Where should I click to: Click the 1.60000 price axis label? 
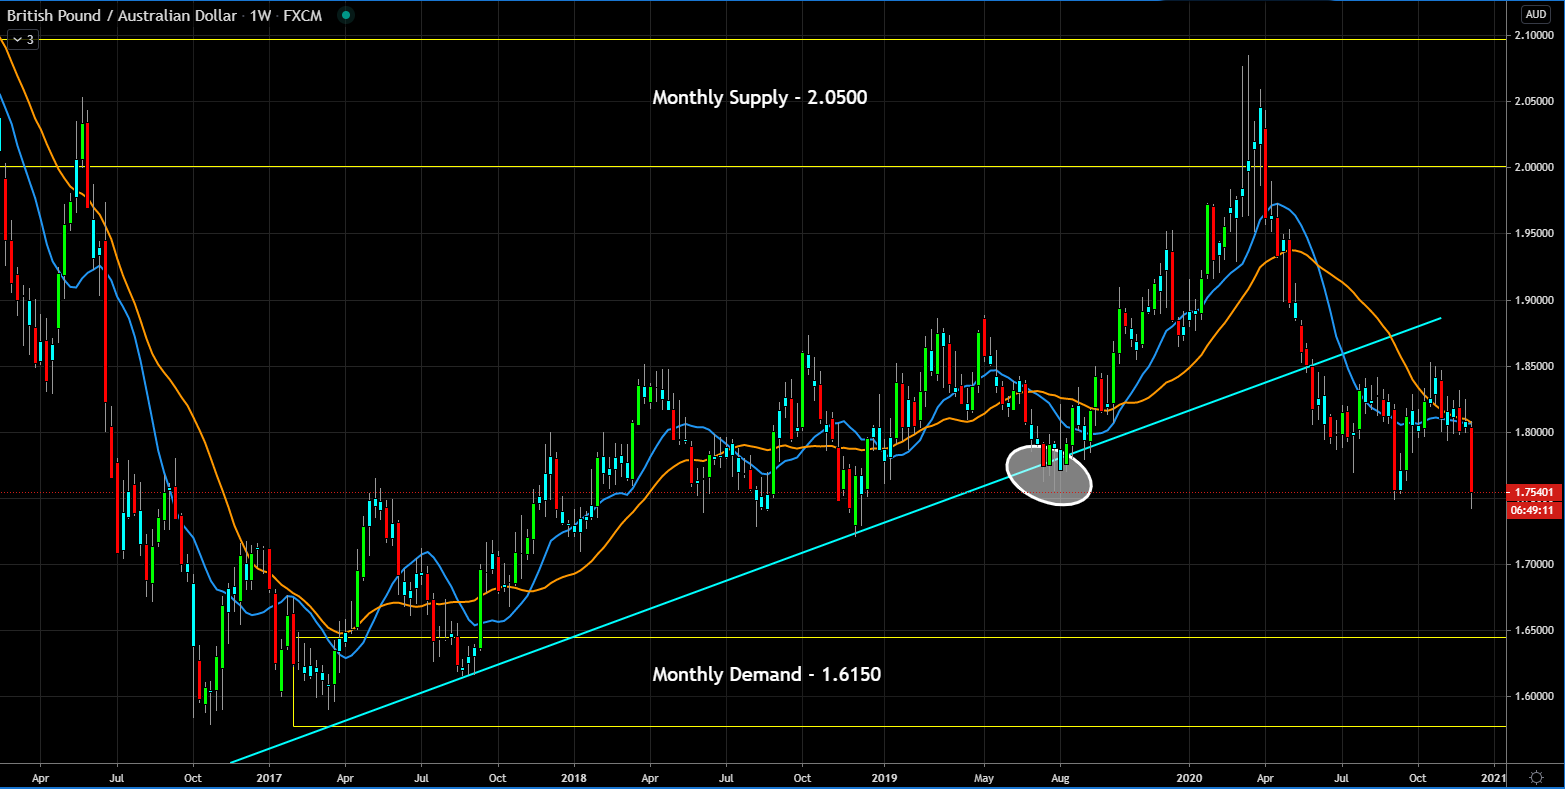point(1533,697)
